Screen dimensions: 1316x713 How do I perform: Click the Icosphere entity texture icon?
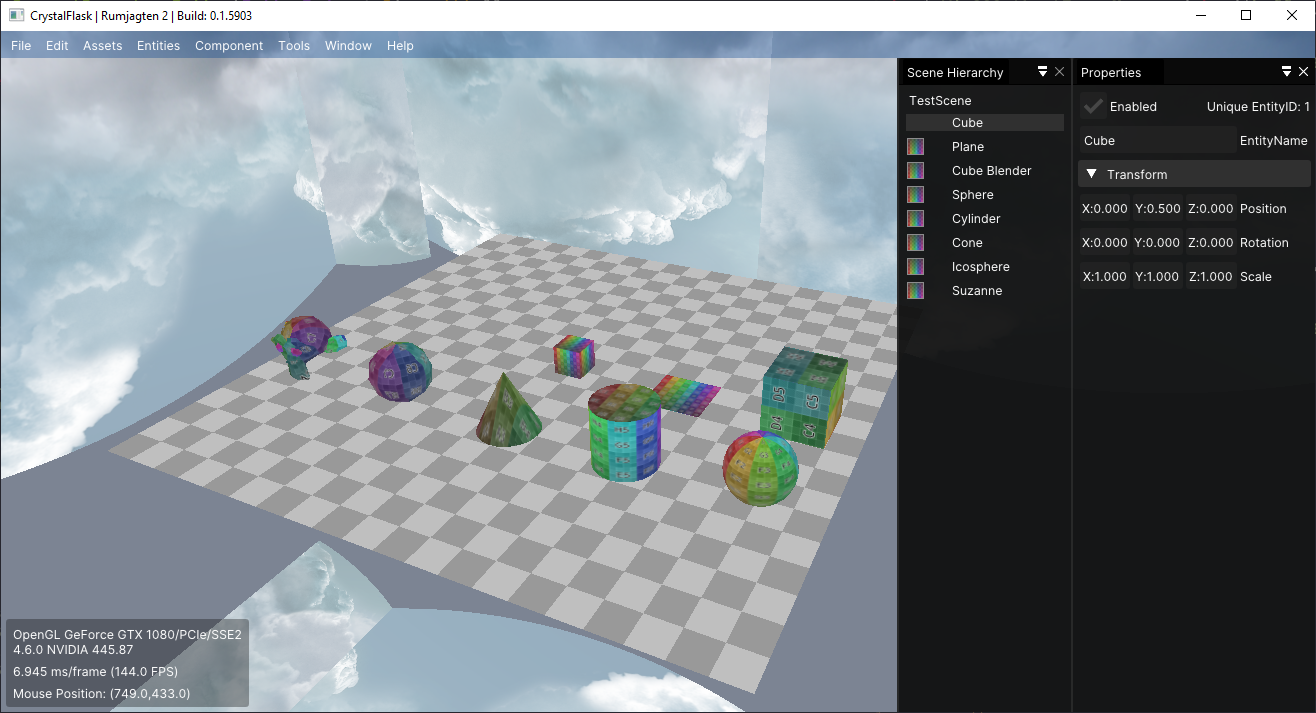[x=915, y=266]
